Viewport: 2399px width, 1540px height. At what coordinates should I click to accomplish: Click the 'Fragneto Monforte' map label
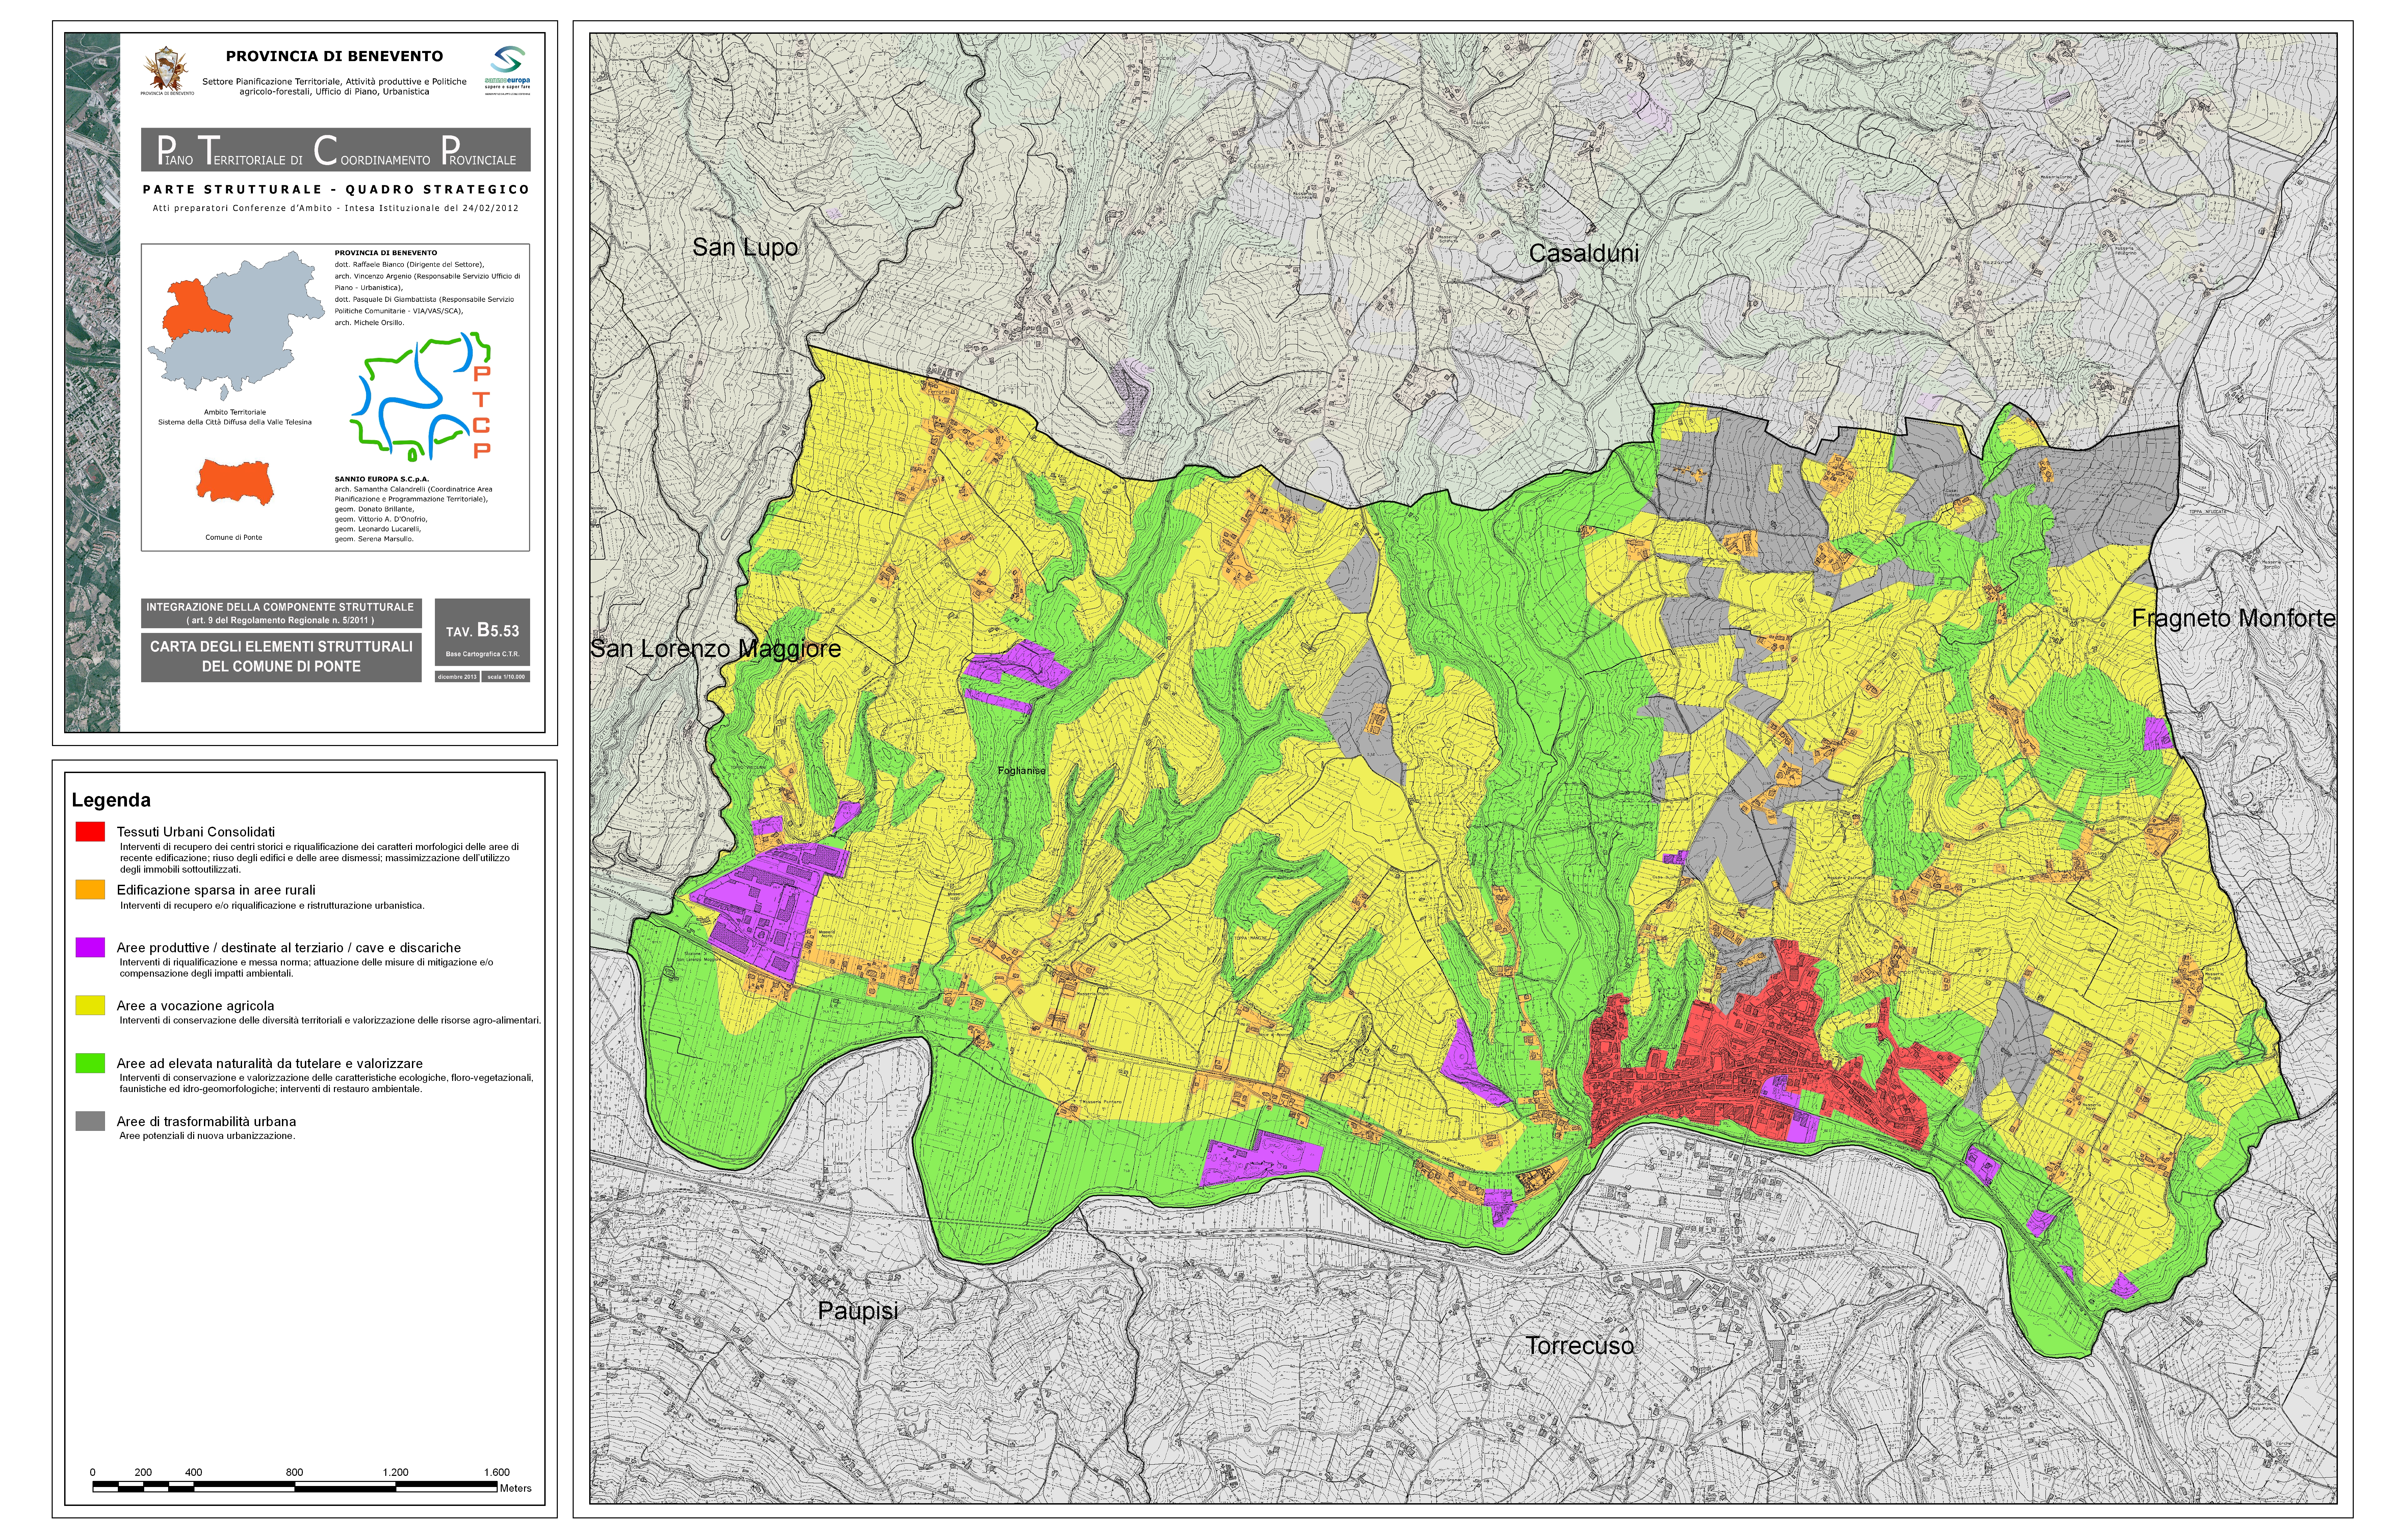click(2234, 619)
